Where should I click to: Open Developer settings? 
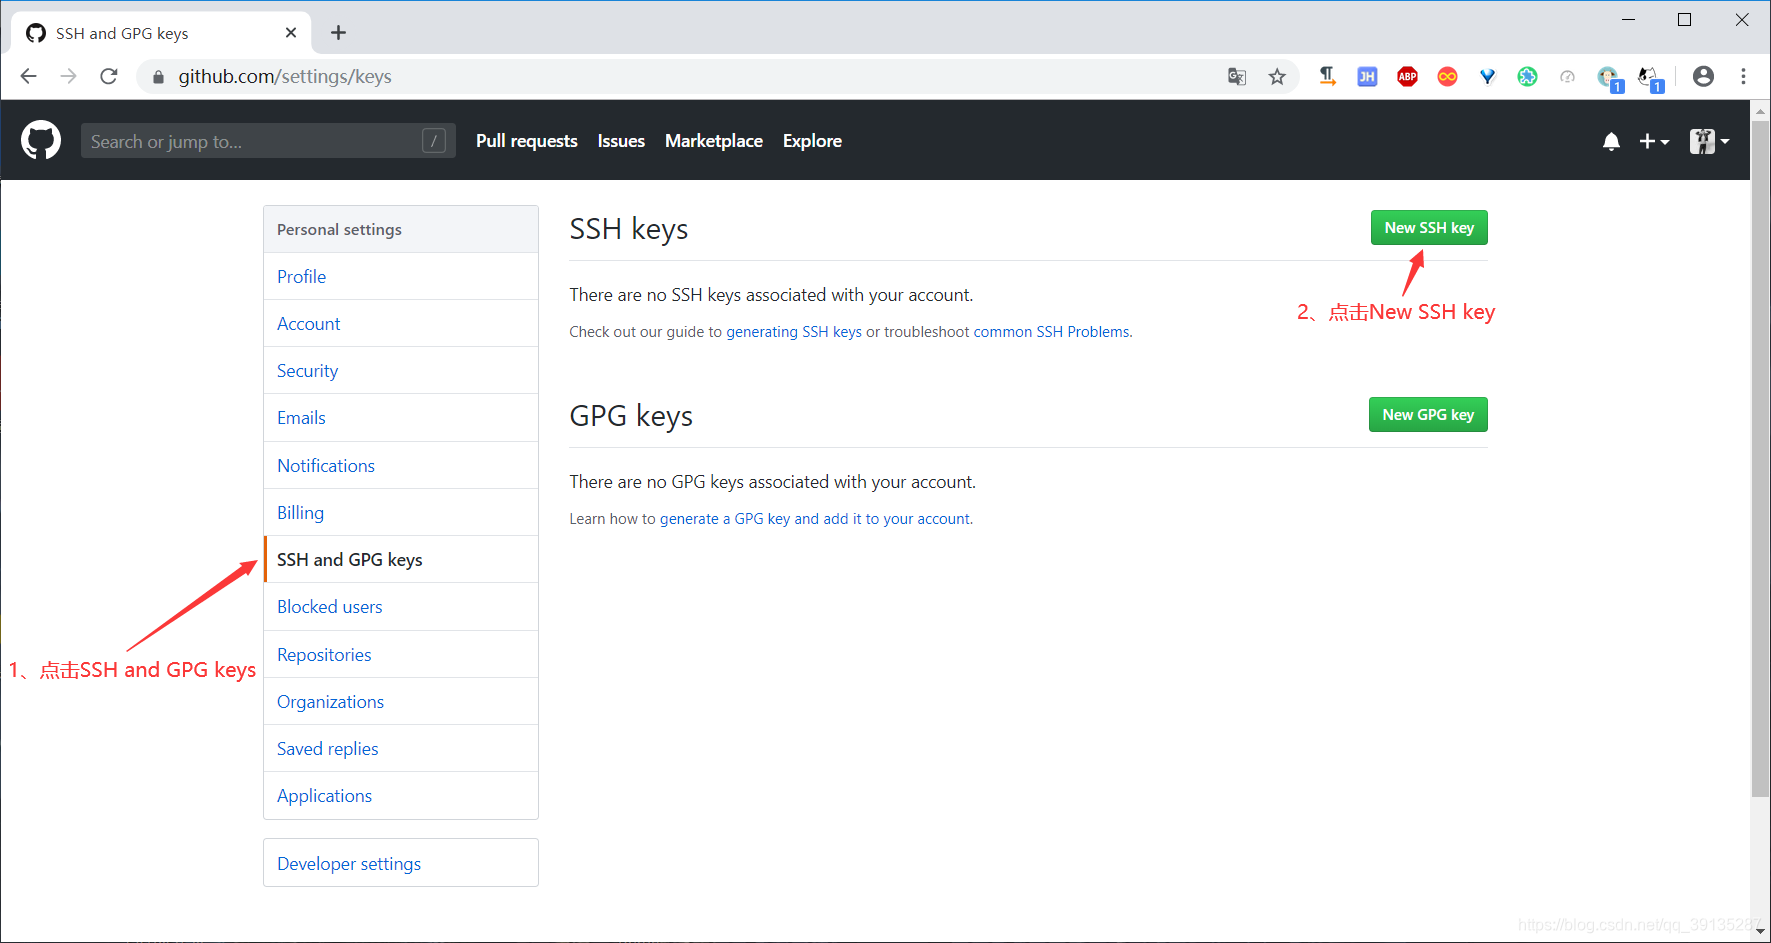click(x=401, y=863)
